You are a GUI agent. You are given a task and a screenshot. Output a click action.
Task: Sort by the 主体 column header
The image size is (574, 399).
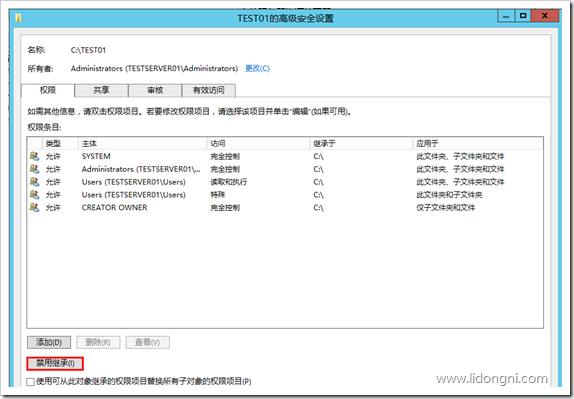coord(142,143)
